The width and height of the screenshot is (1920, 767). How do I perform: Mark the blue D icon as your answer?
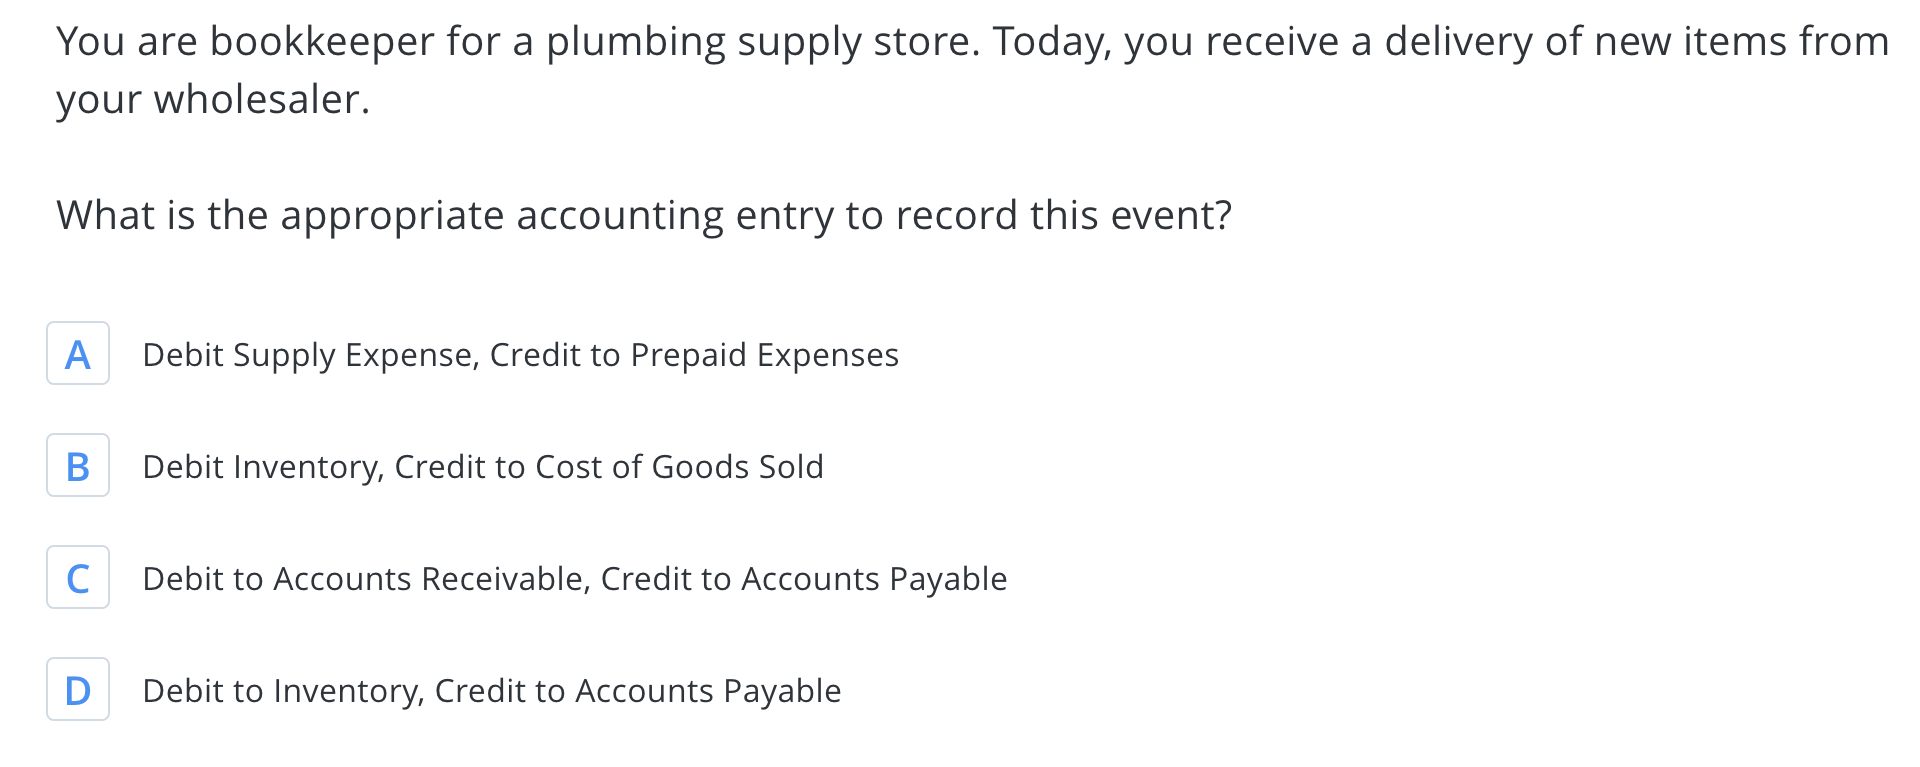(78, 689)
